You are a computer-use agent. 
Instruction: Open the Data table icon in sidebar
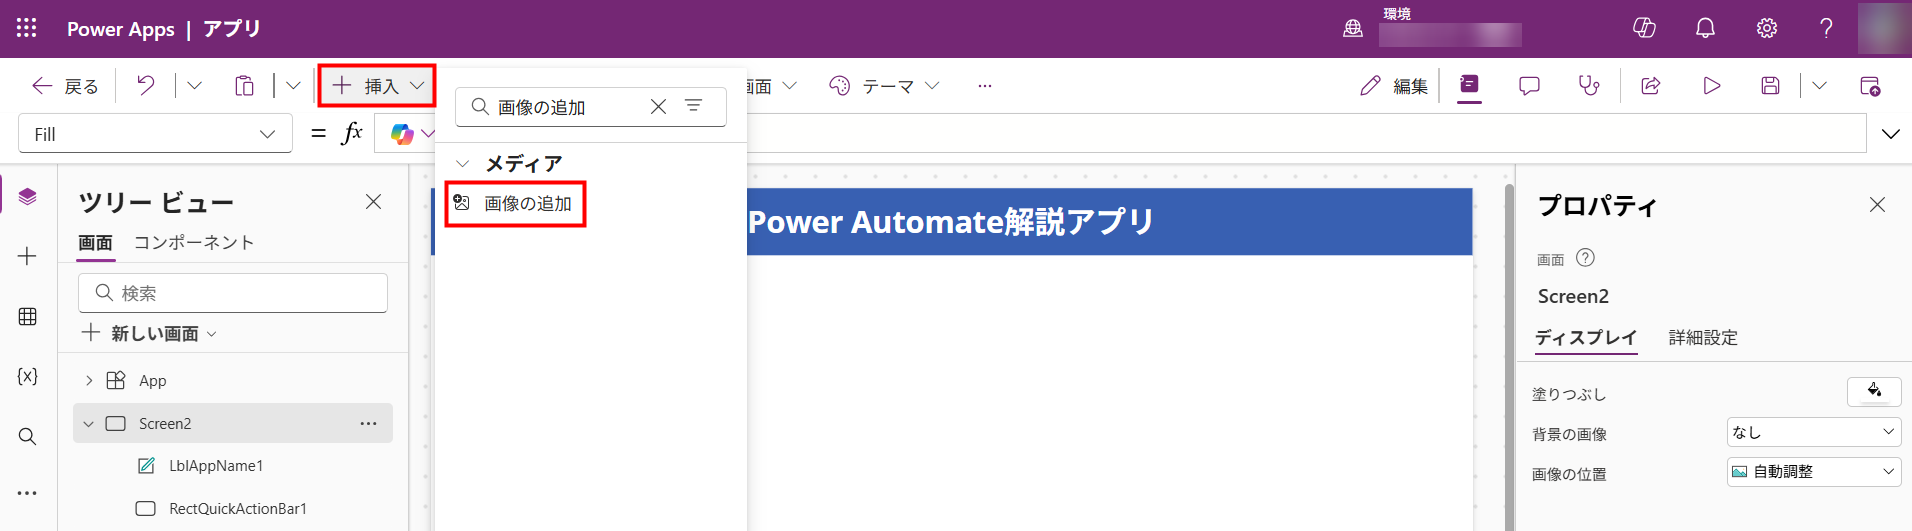coord(28,317)
